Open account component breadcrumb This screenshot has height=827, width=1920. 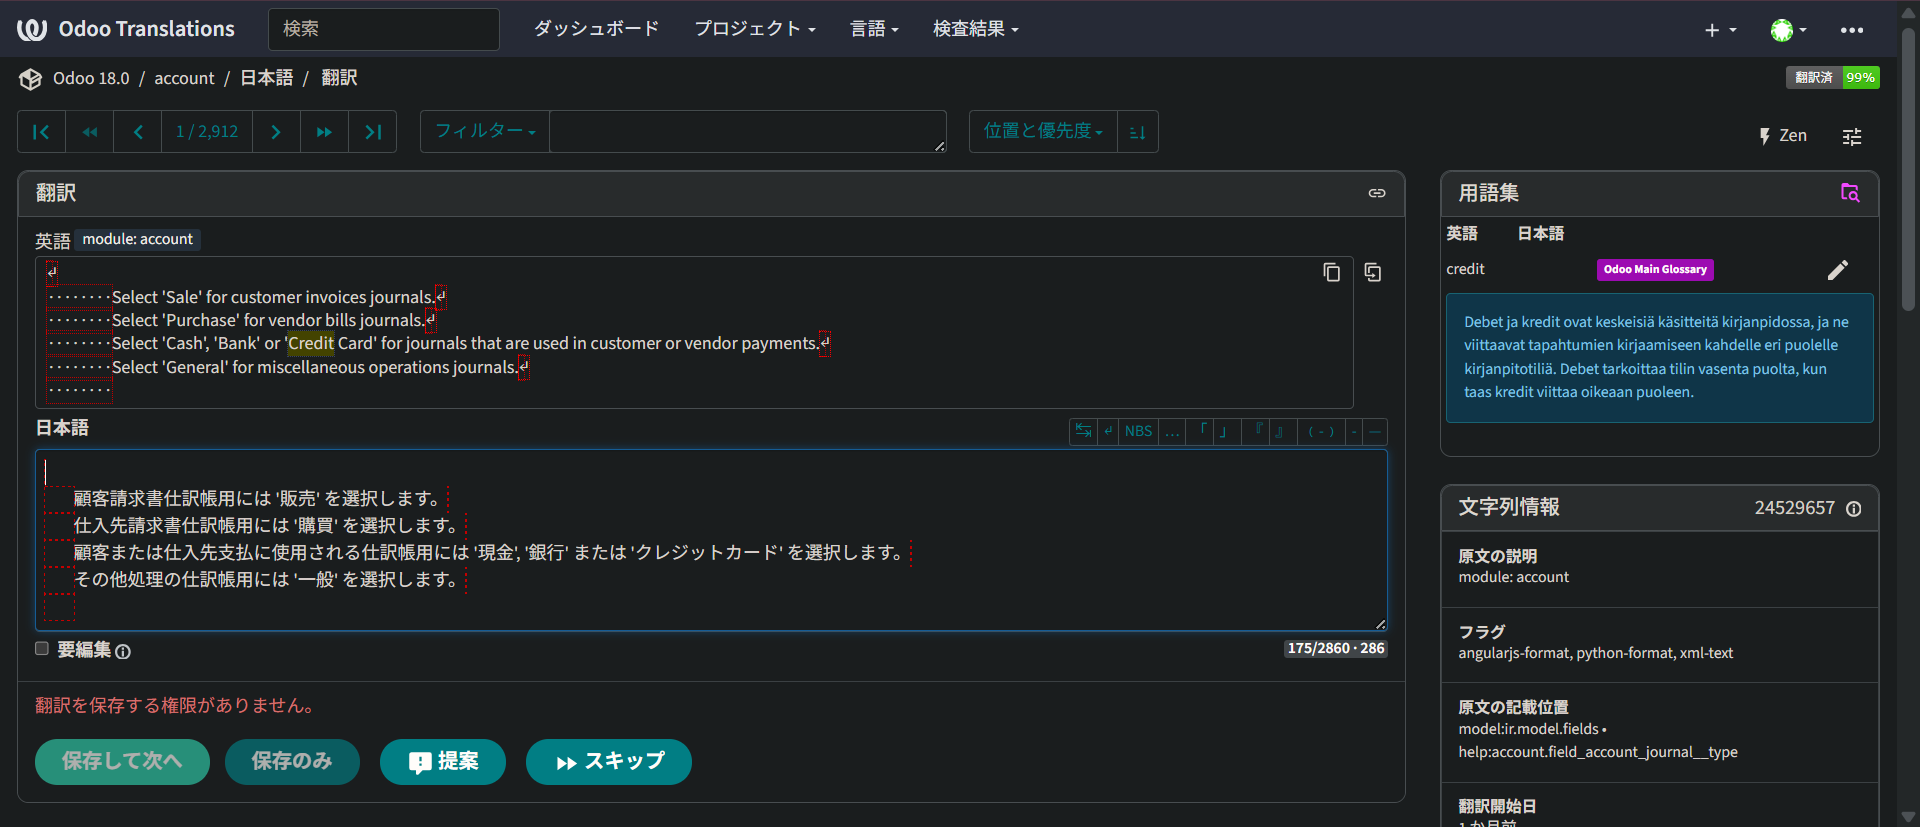point(184,78)
